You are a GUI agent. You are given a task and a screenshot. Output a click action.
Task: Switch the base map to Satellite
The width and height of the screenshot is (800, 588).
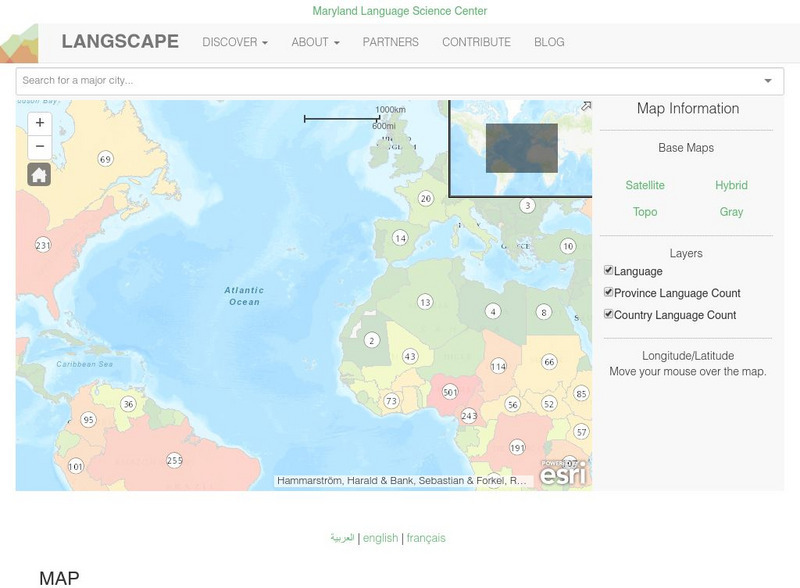[x=647, y=185]
